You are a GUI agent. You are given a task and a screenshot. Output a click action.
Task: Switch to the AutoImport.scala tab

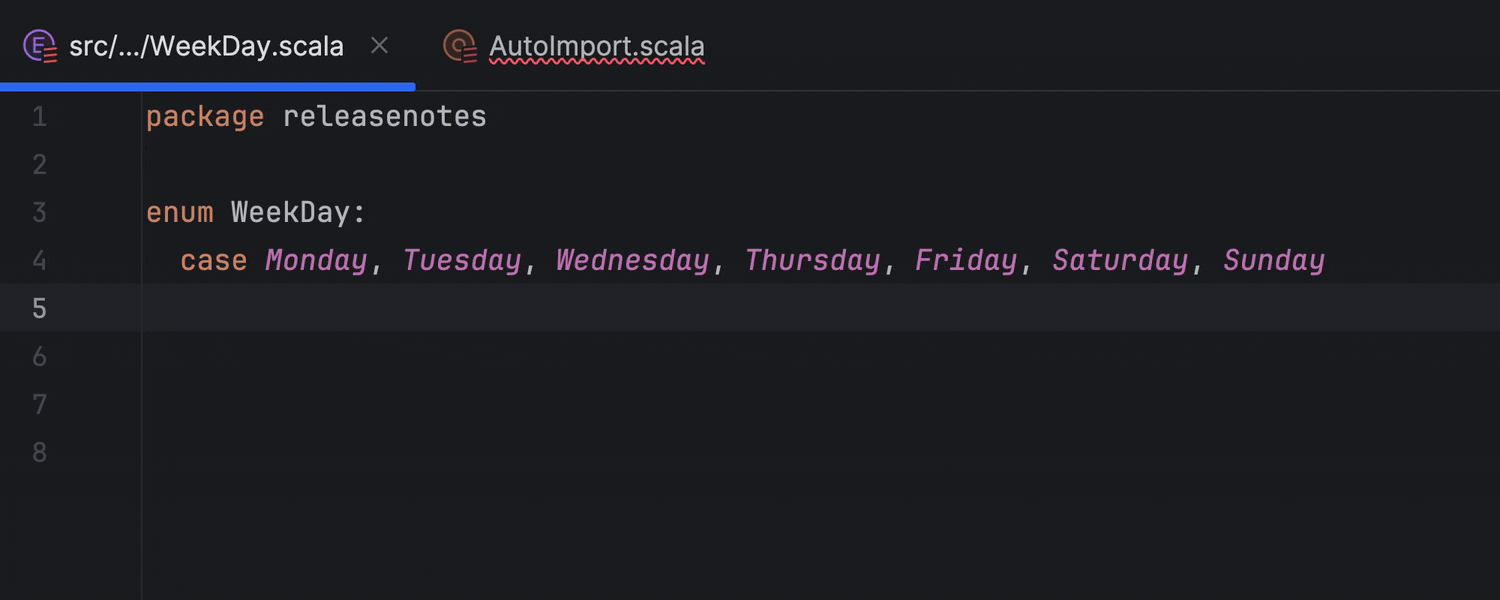596,46
